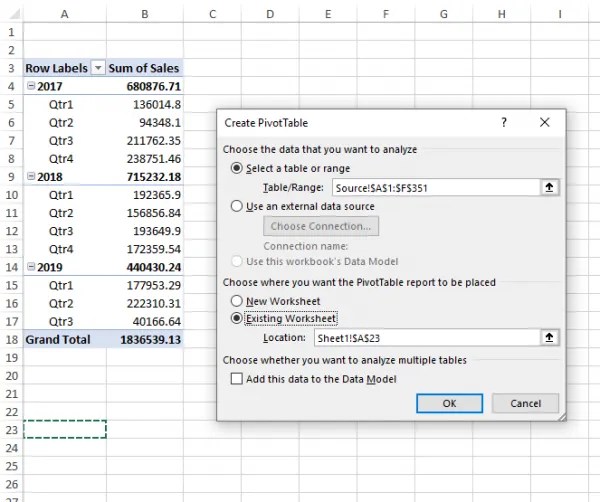Click the collapse range icon beside Location
Image resolution: width=600 pixels, height=502 pixels.
(549, 337)
